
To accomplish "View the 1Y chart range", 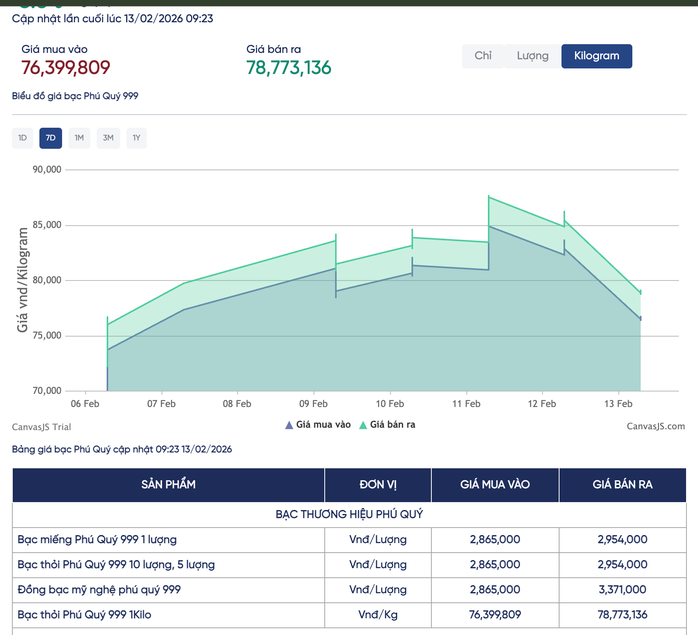I will [x=136, y=138].
